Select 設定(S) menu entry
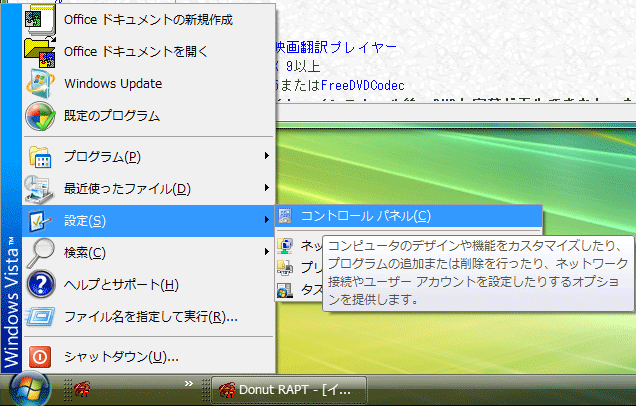 [149, 221]
